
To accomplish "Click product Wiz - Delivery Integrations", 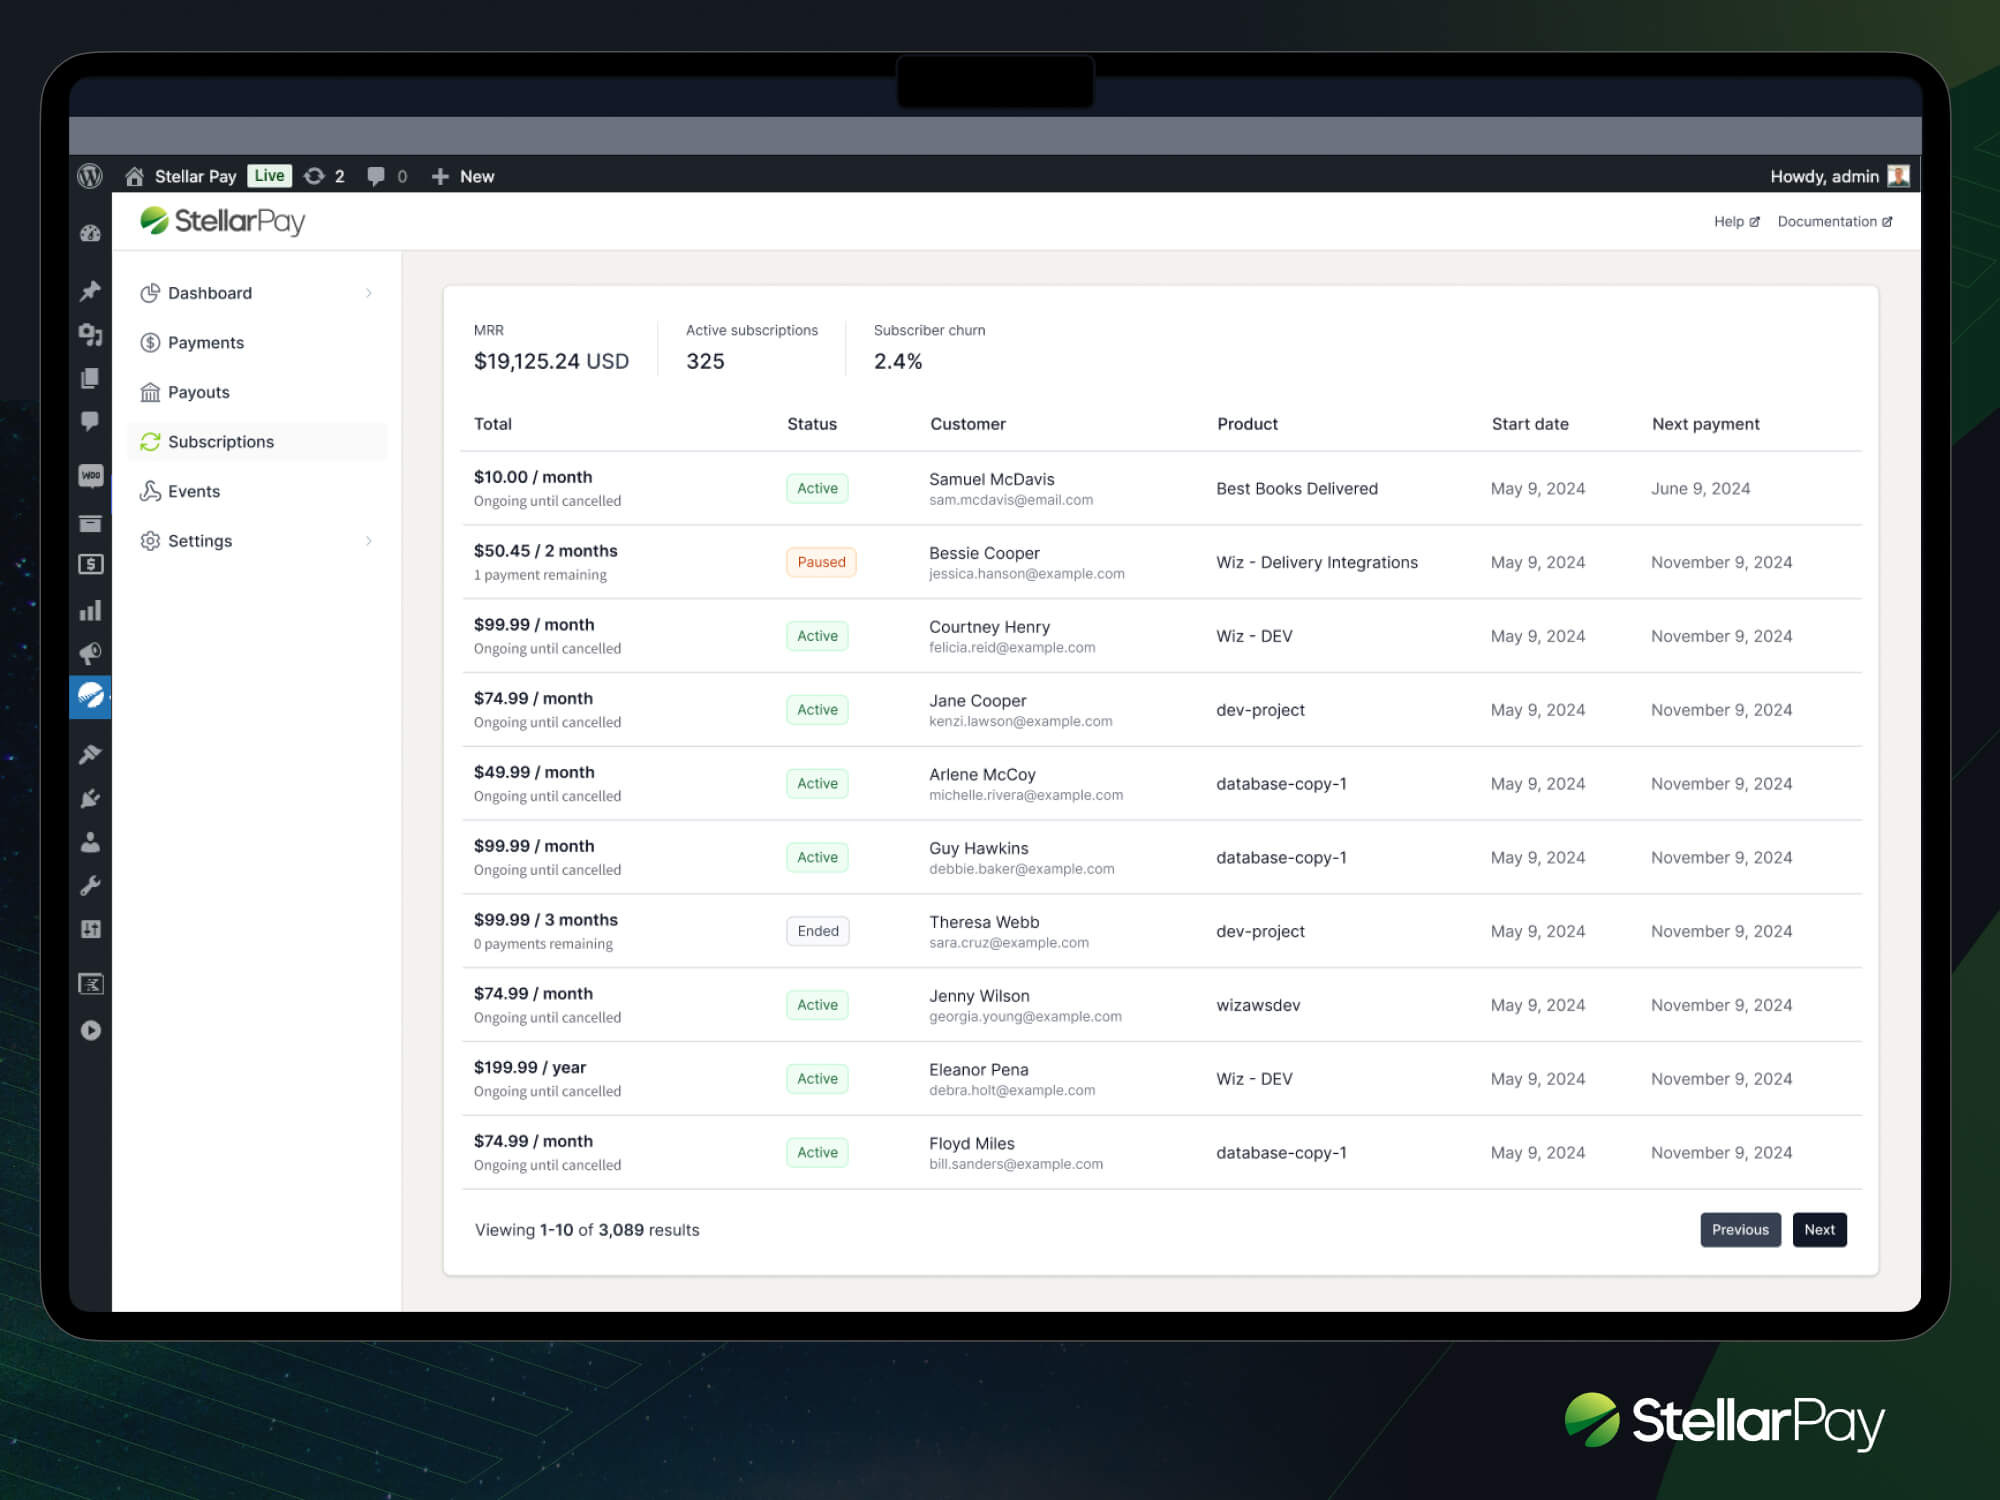I will [1317, 563].
